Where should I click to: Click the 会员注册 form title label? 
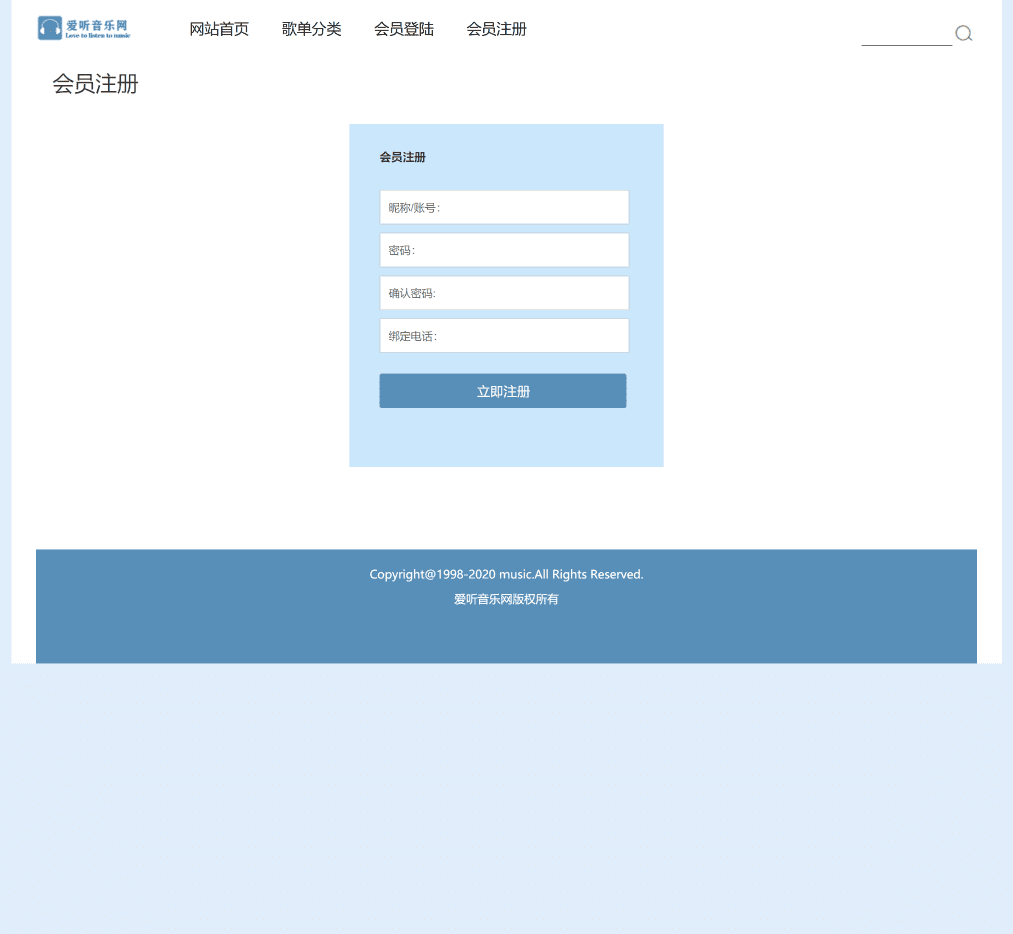(402, 157)
